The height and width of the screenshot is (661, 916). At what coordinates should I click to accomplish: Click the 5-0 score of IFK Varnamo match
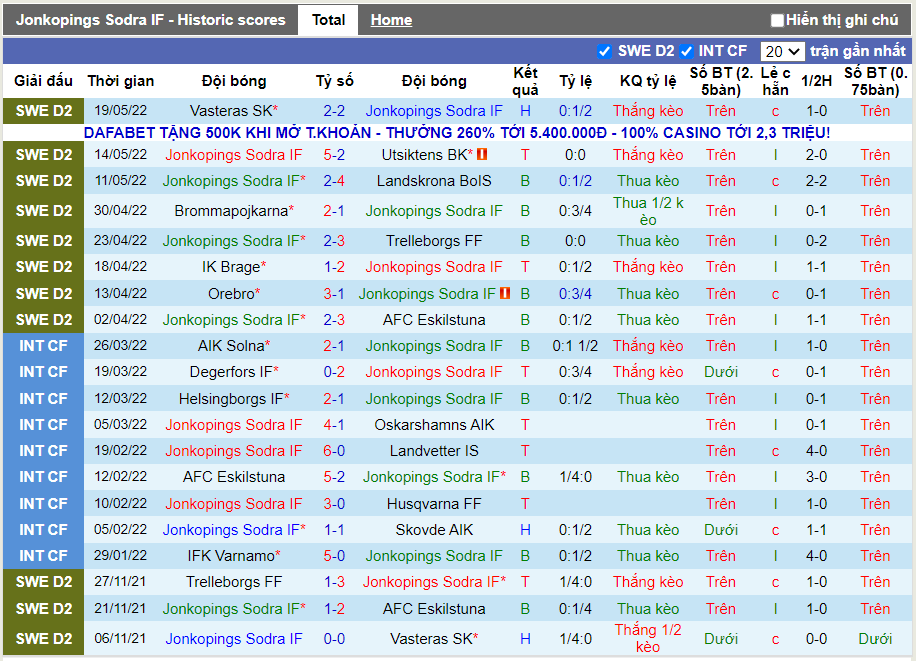334,556
